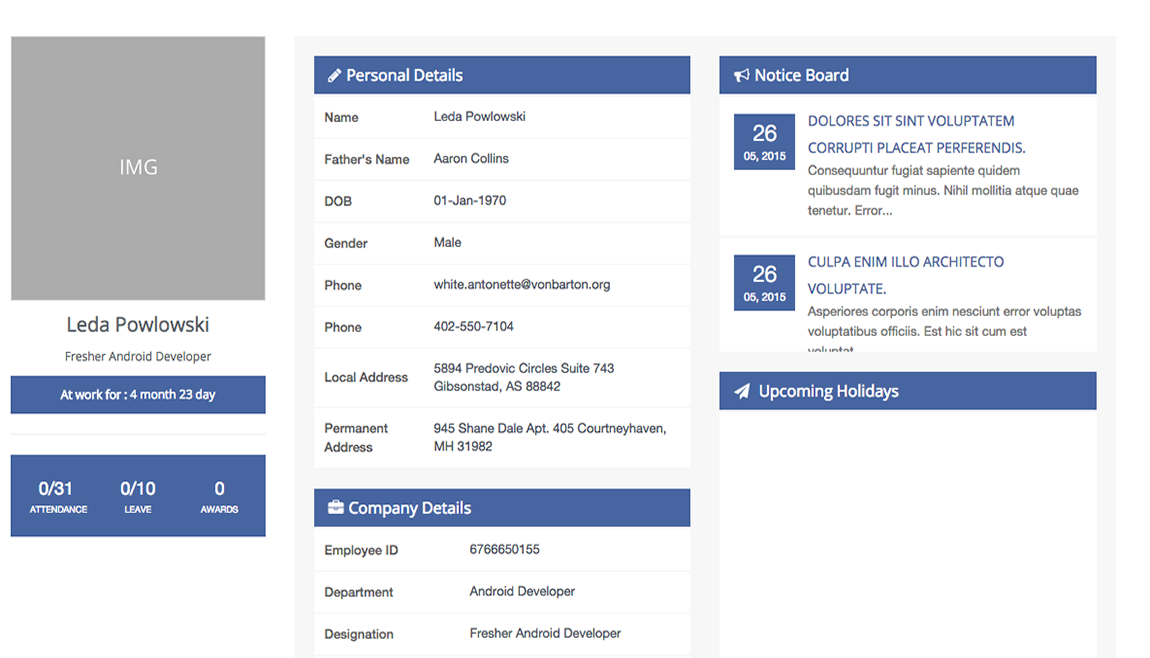Click the 0/10 Leave stat

138,496
